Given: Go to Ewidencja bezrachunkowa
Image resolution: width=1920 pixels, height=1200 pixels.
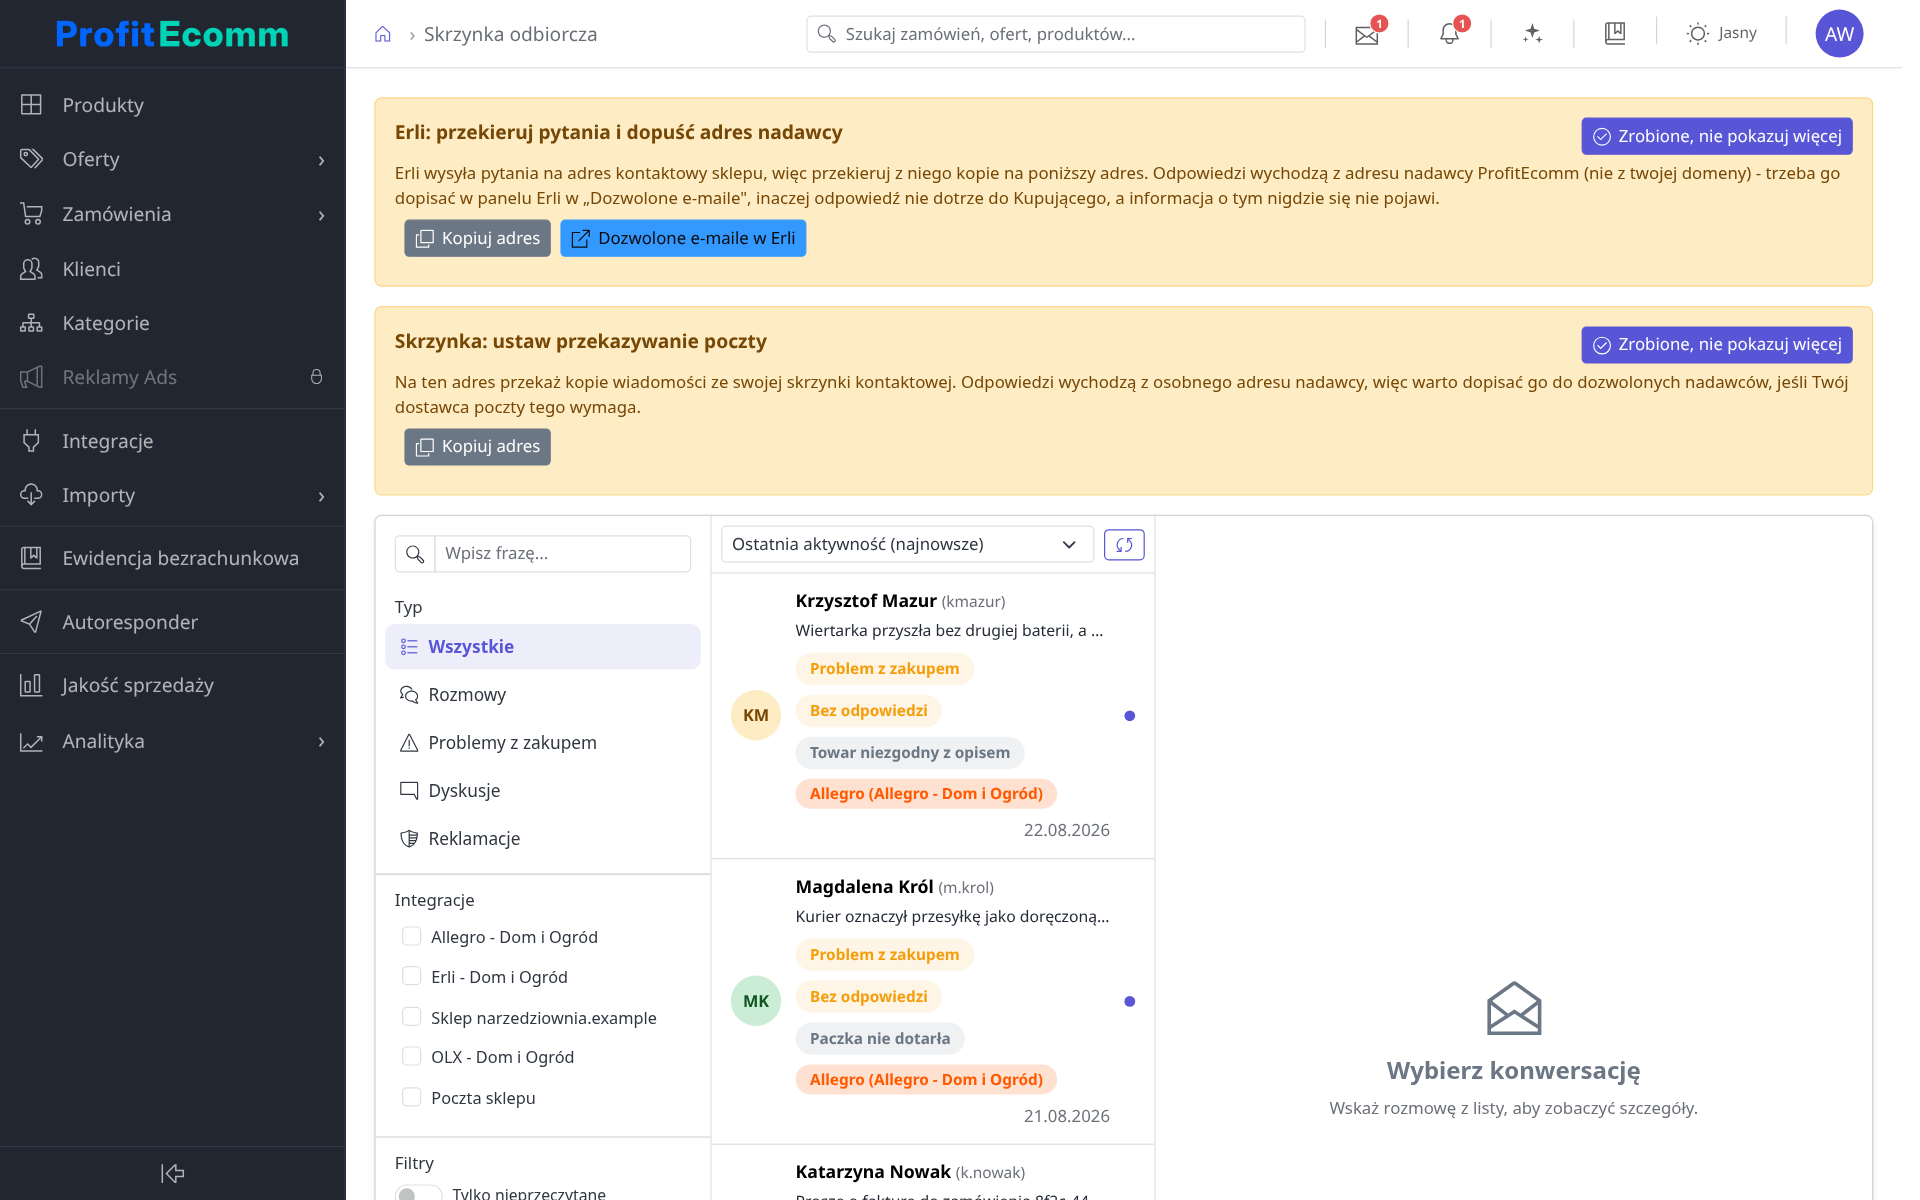Looking at the screenshot, I should pyautogui.click(x=173, y=558).
